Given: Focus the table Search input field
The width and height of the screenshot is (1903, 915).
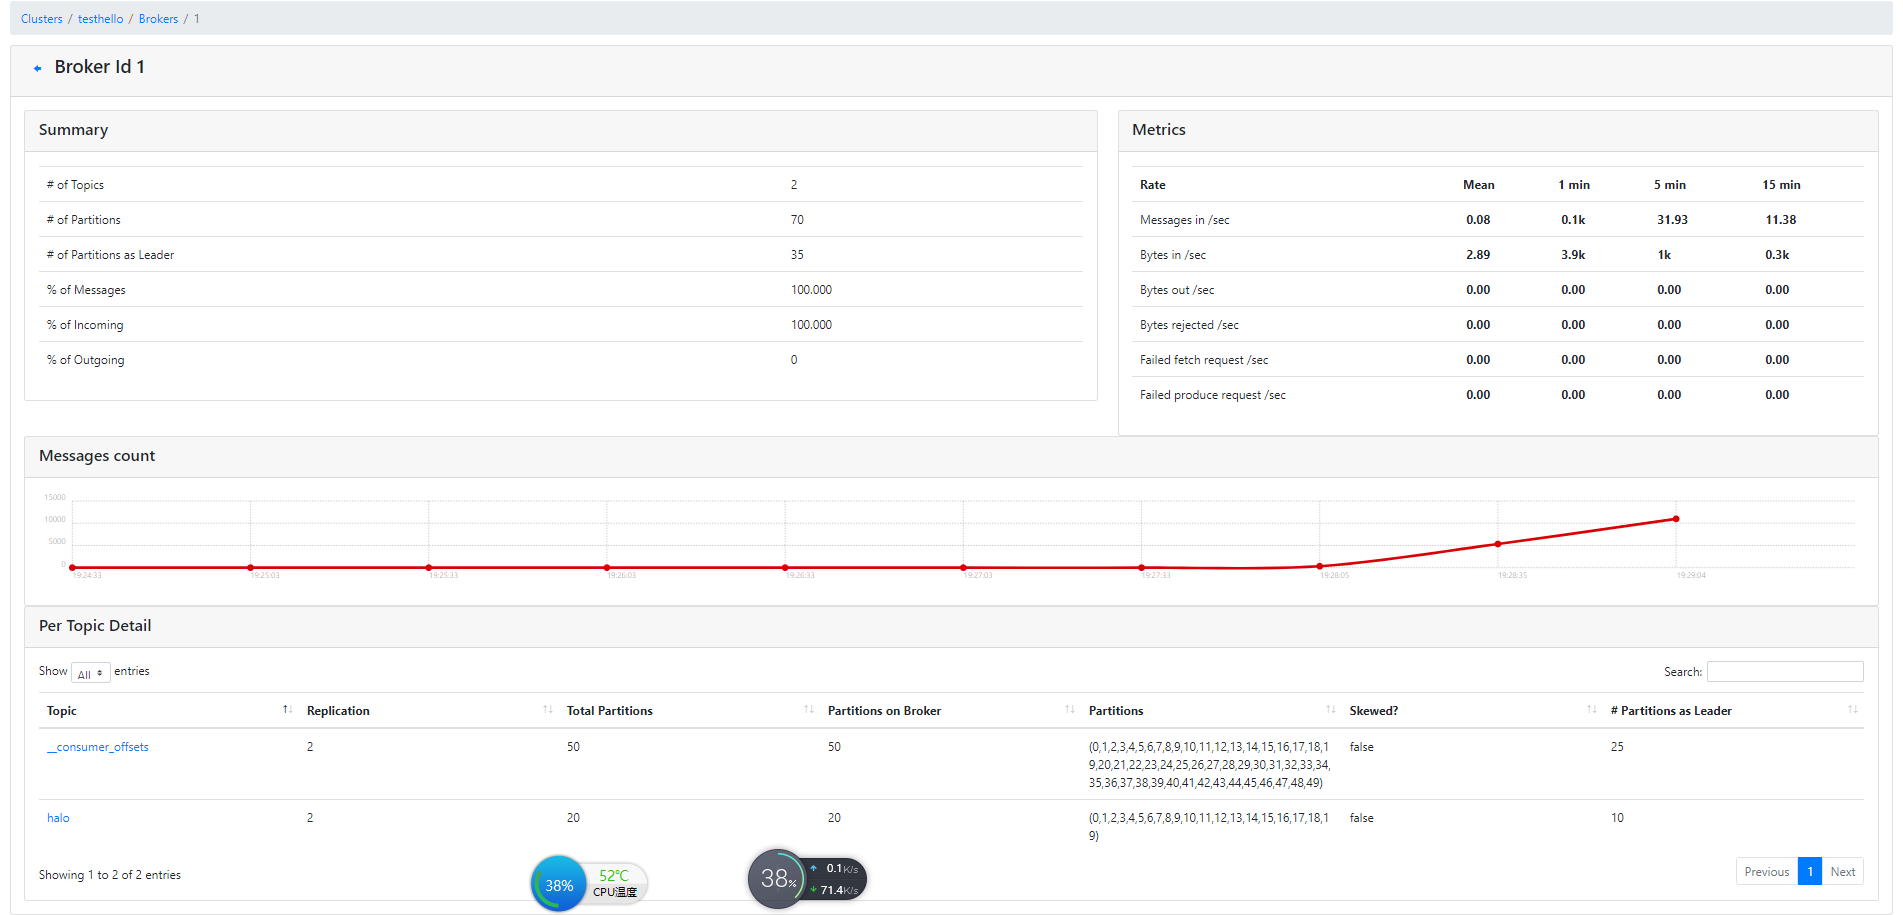Looking at the screenshot, I should 1785,672.
